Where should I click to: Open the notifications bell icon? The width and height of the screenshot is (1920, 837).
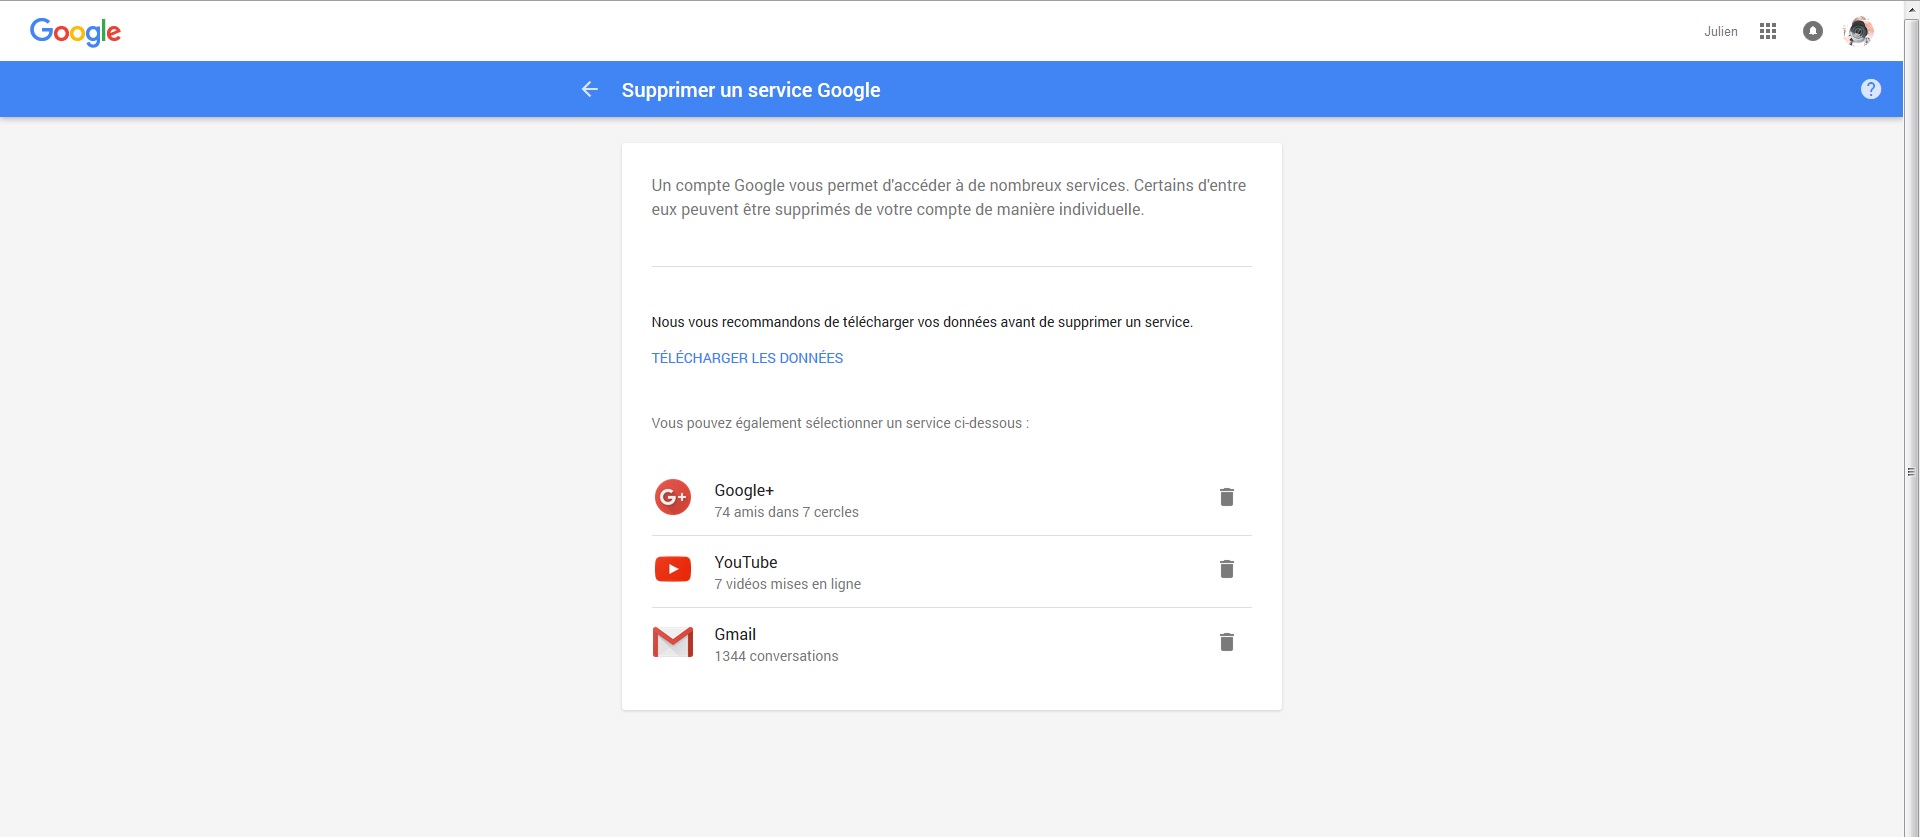click(x=1812, y=32)
